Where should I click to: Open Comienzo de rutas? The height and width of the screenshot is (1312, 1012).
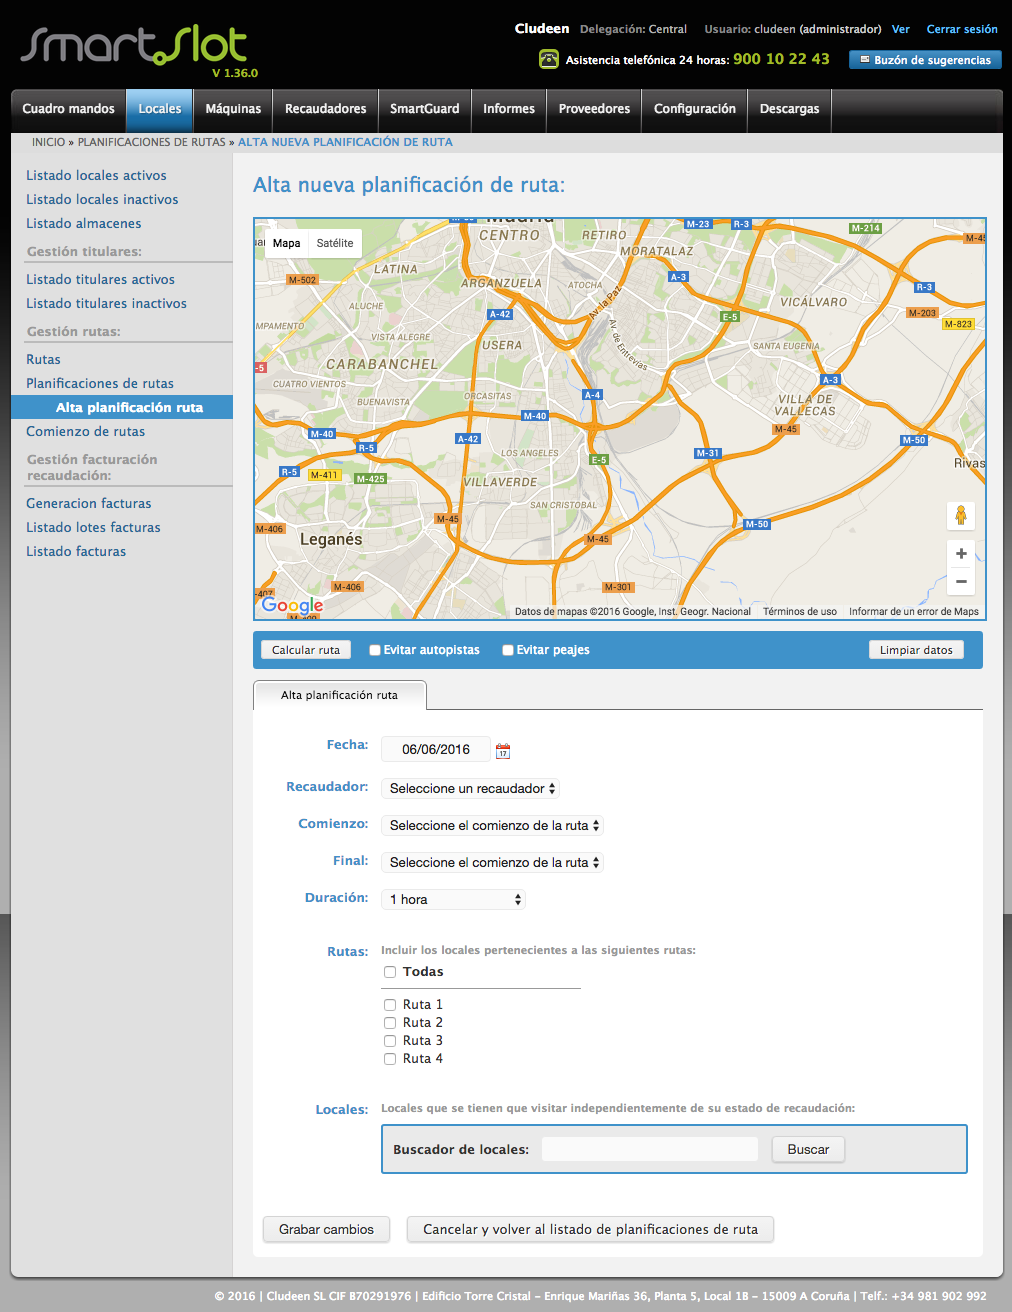point(85,431)
